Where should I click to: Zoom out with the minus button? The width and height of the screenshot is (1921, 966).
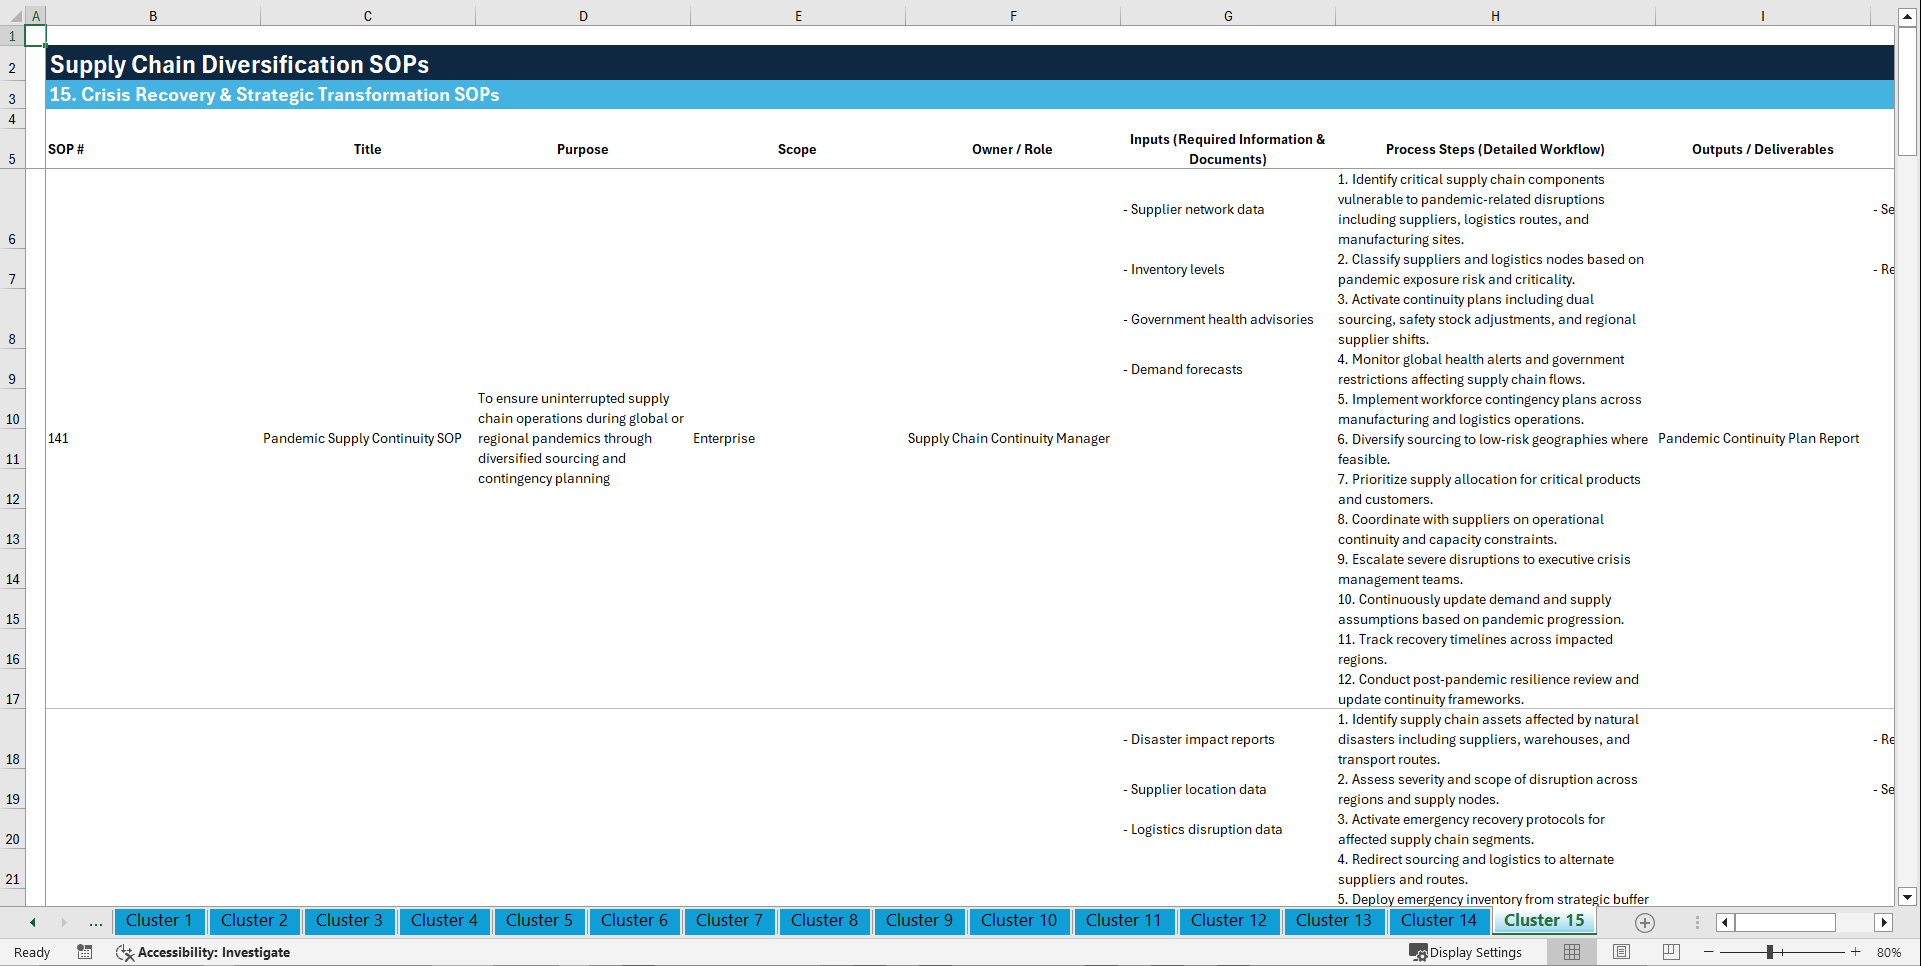click(1709, 952)
